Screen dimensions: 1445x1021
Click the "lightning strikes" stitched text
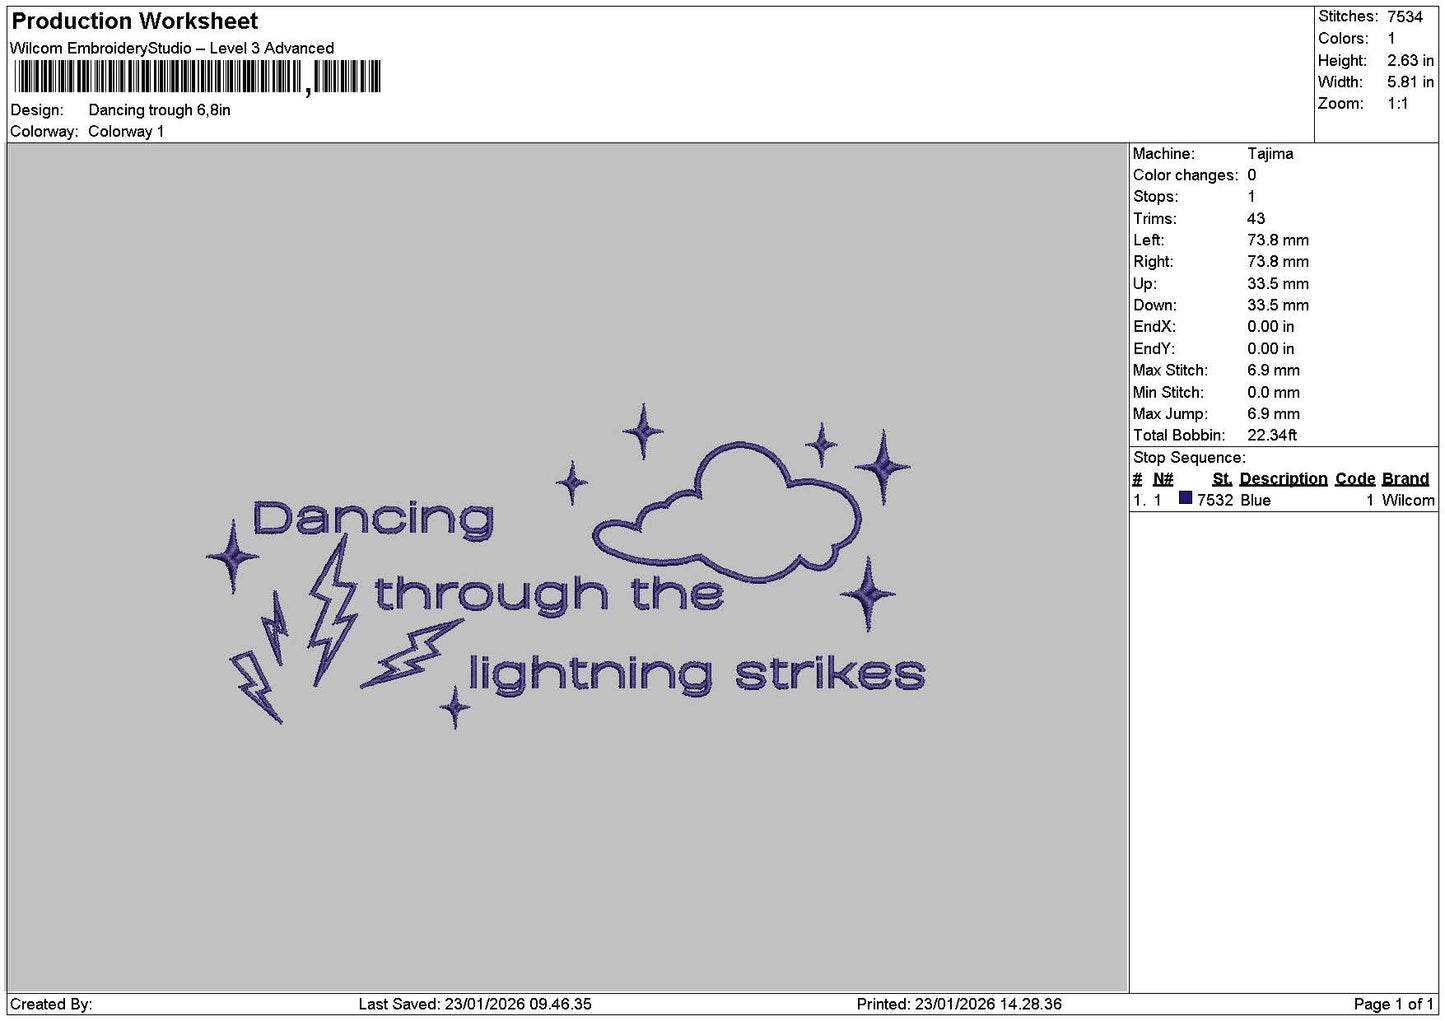click(696, 672)
